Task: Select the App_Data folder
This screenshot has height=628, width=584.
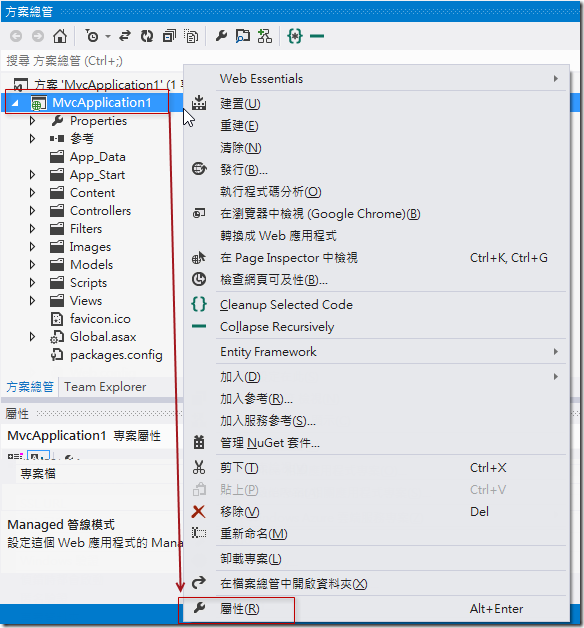Action: pos(98,157)
